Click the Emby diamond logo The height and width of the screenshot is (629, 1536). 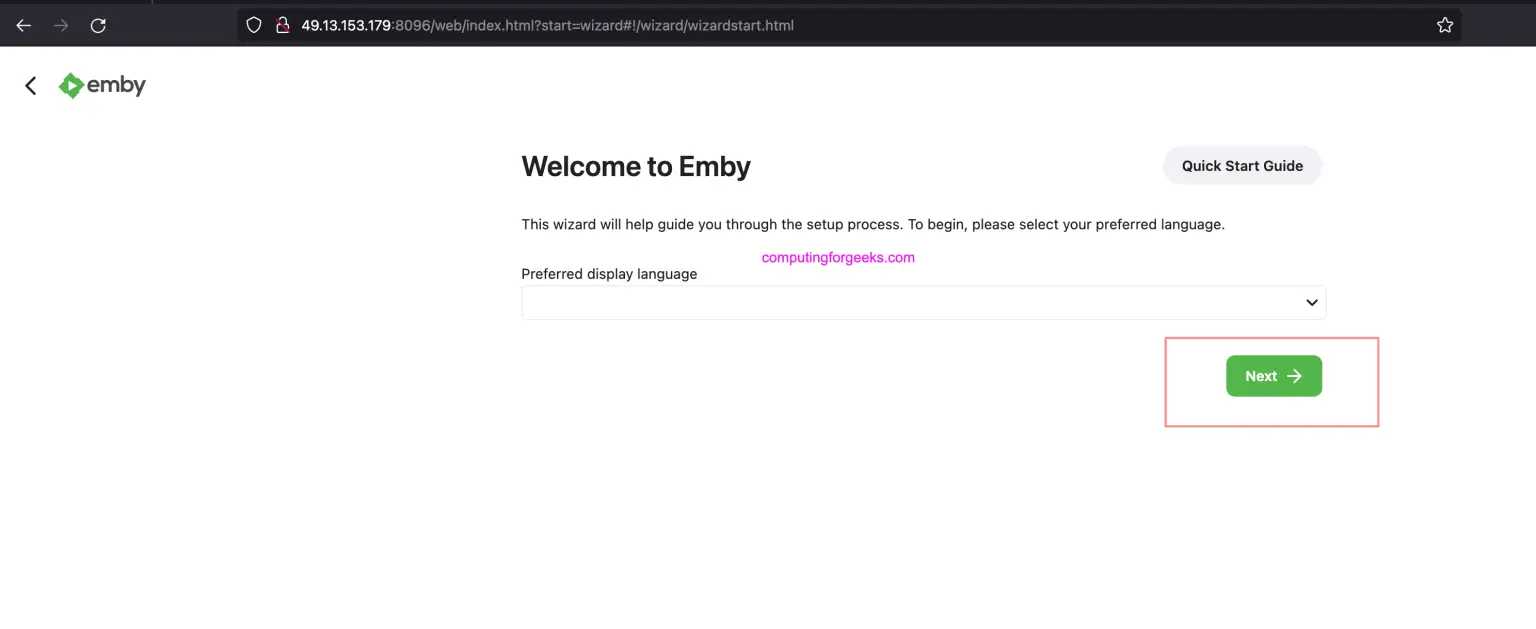71,85
